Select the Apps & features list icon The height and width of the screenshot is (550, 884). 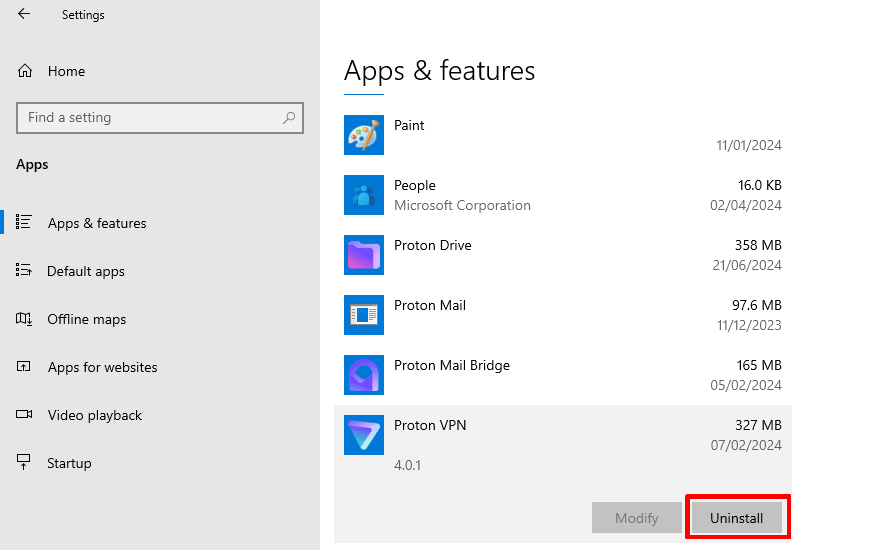24,222
